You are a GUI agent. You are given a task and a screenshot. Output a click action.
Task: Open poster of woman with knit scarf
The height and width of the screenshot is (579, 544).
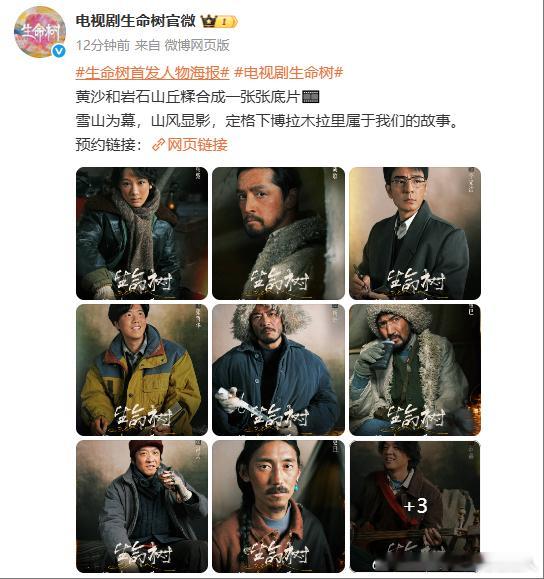[x=142, y=233]
